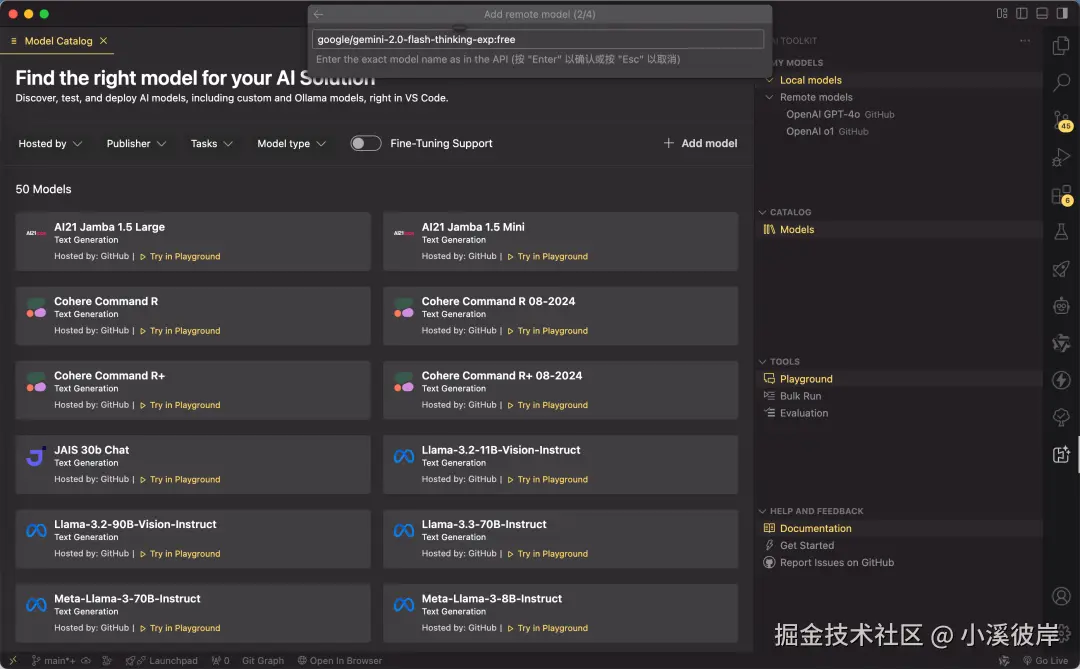
Task: Click the JAIS 30b Chat logo icon
Action: [36, 456]
